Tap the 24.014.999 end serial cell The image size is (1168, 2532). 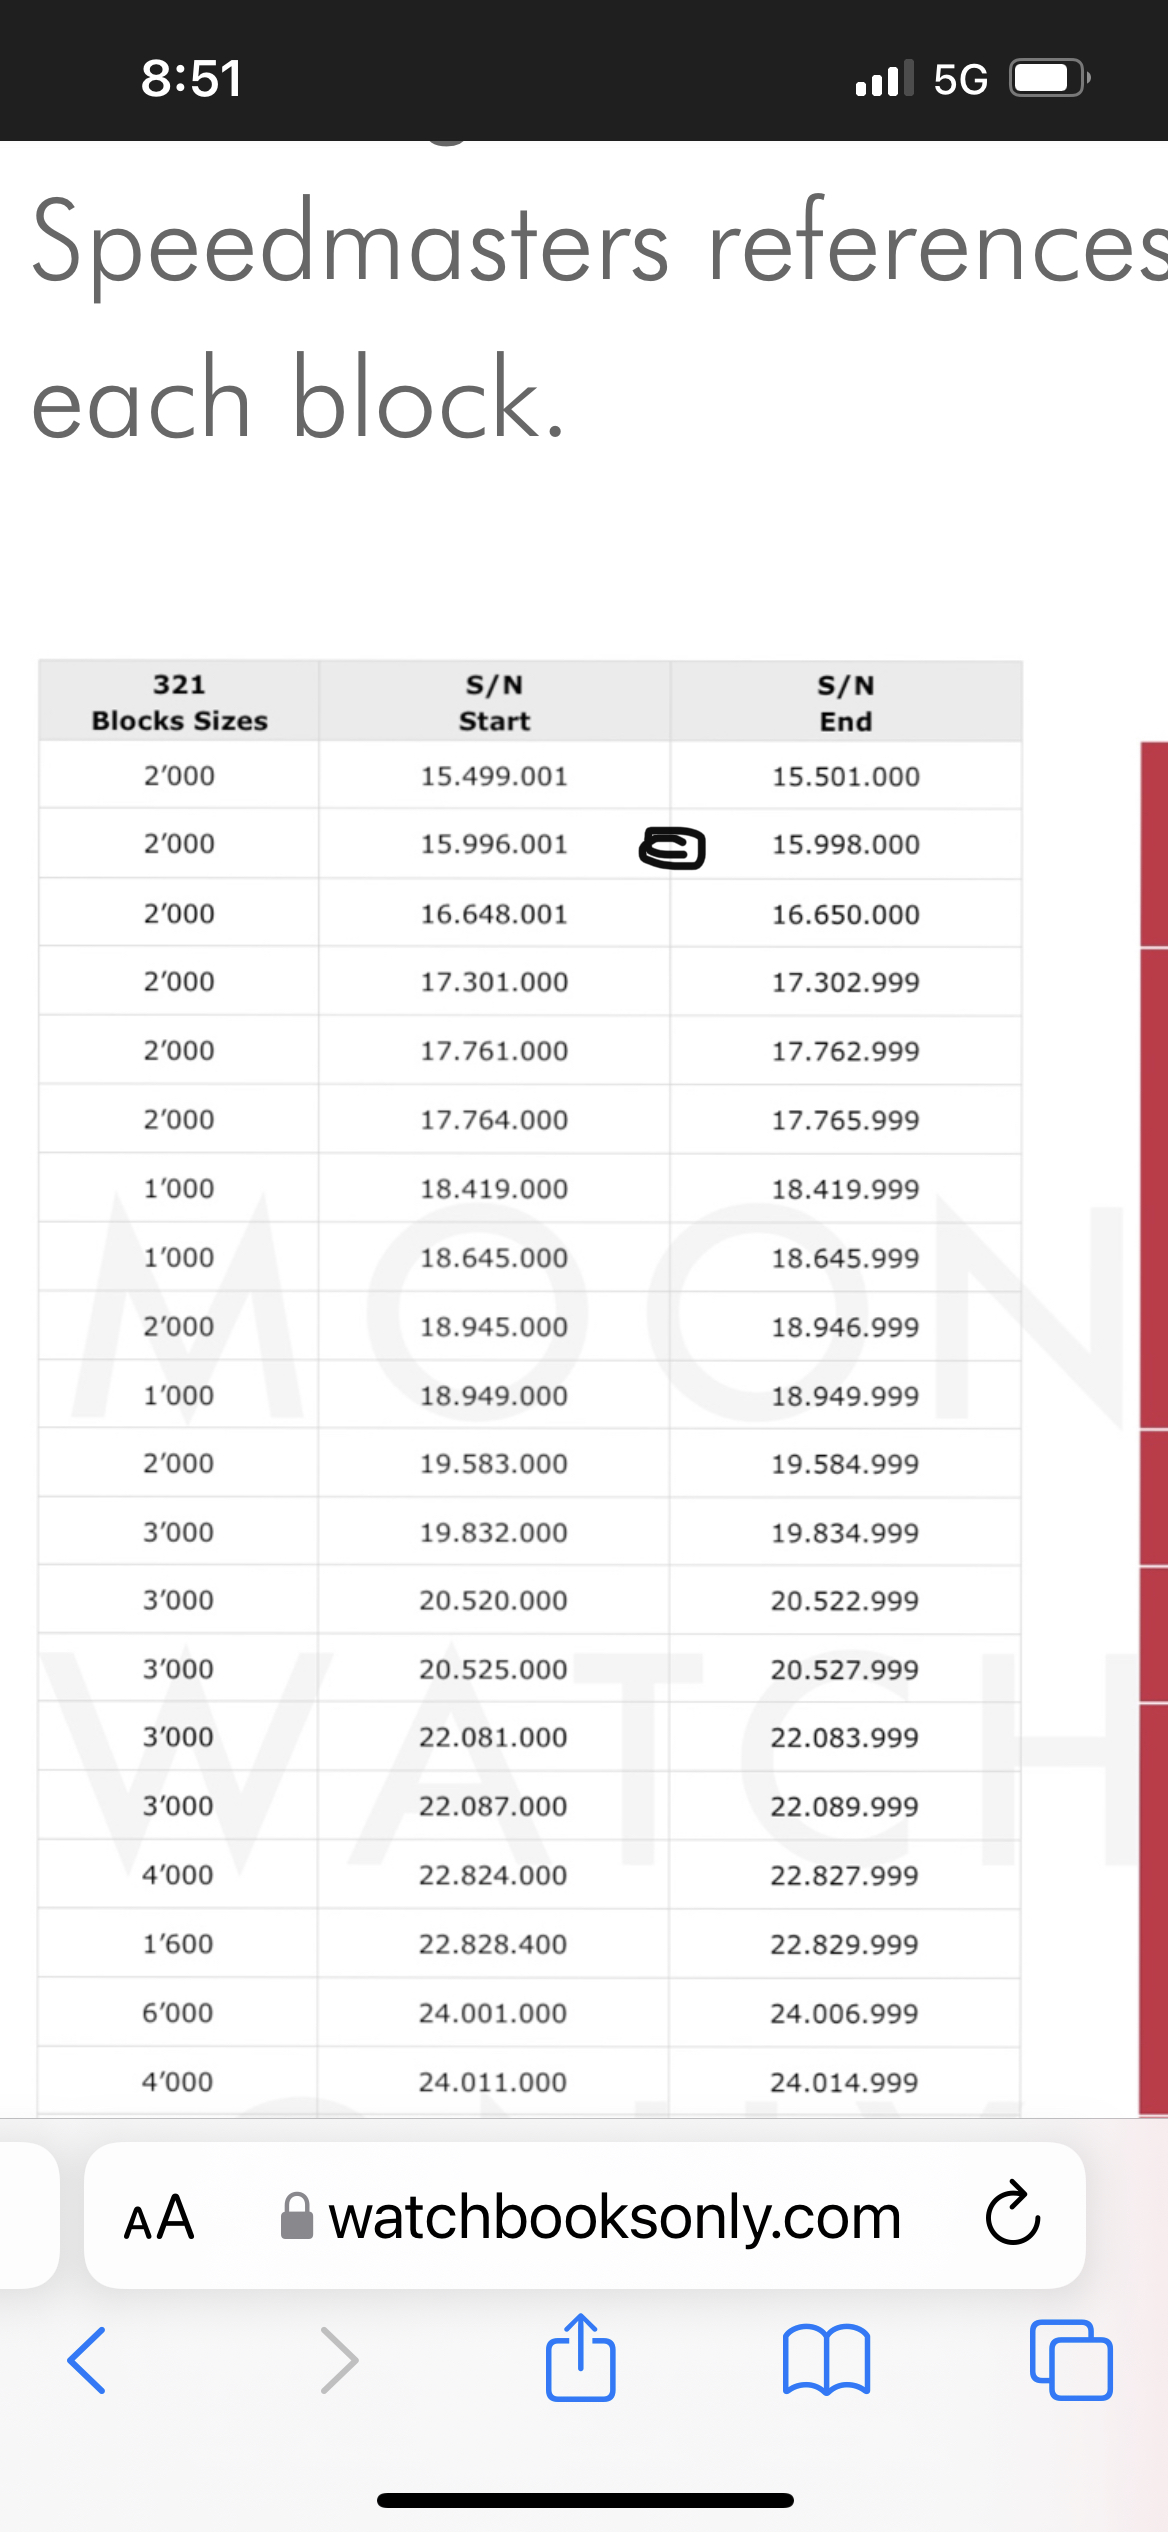tap(844, 2082)
